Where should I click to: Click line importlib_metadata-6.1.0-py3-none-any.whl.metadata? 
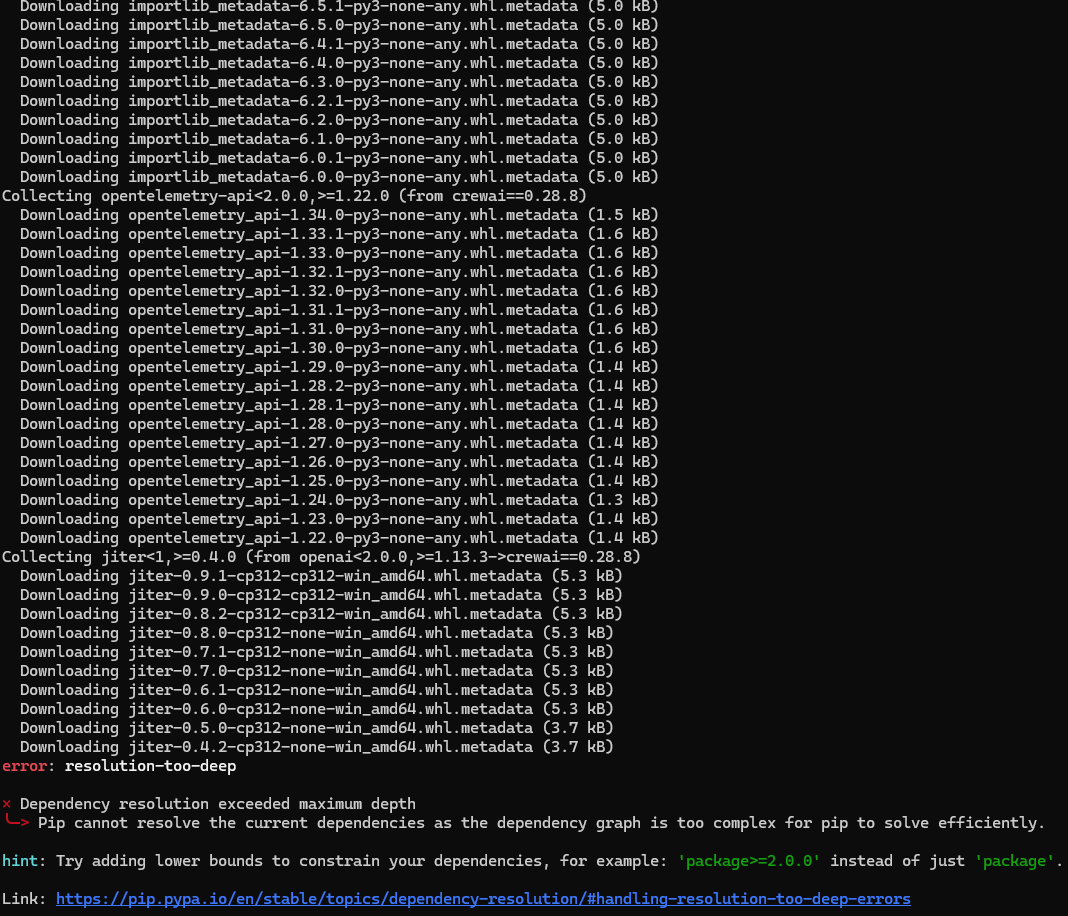point(339,139)
